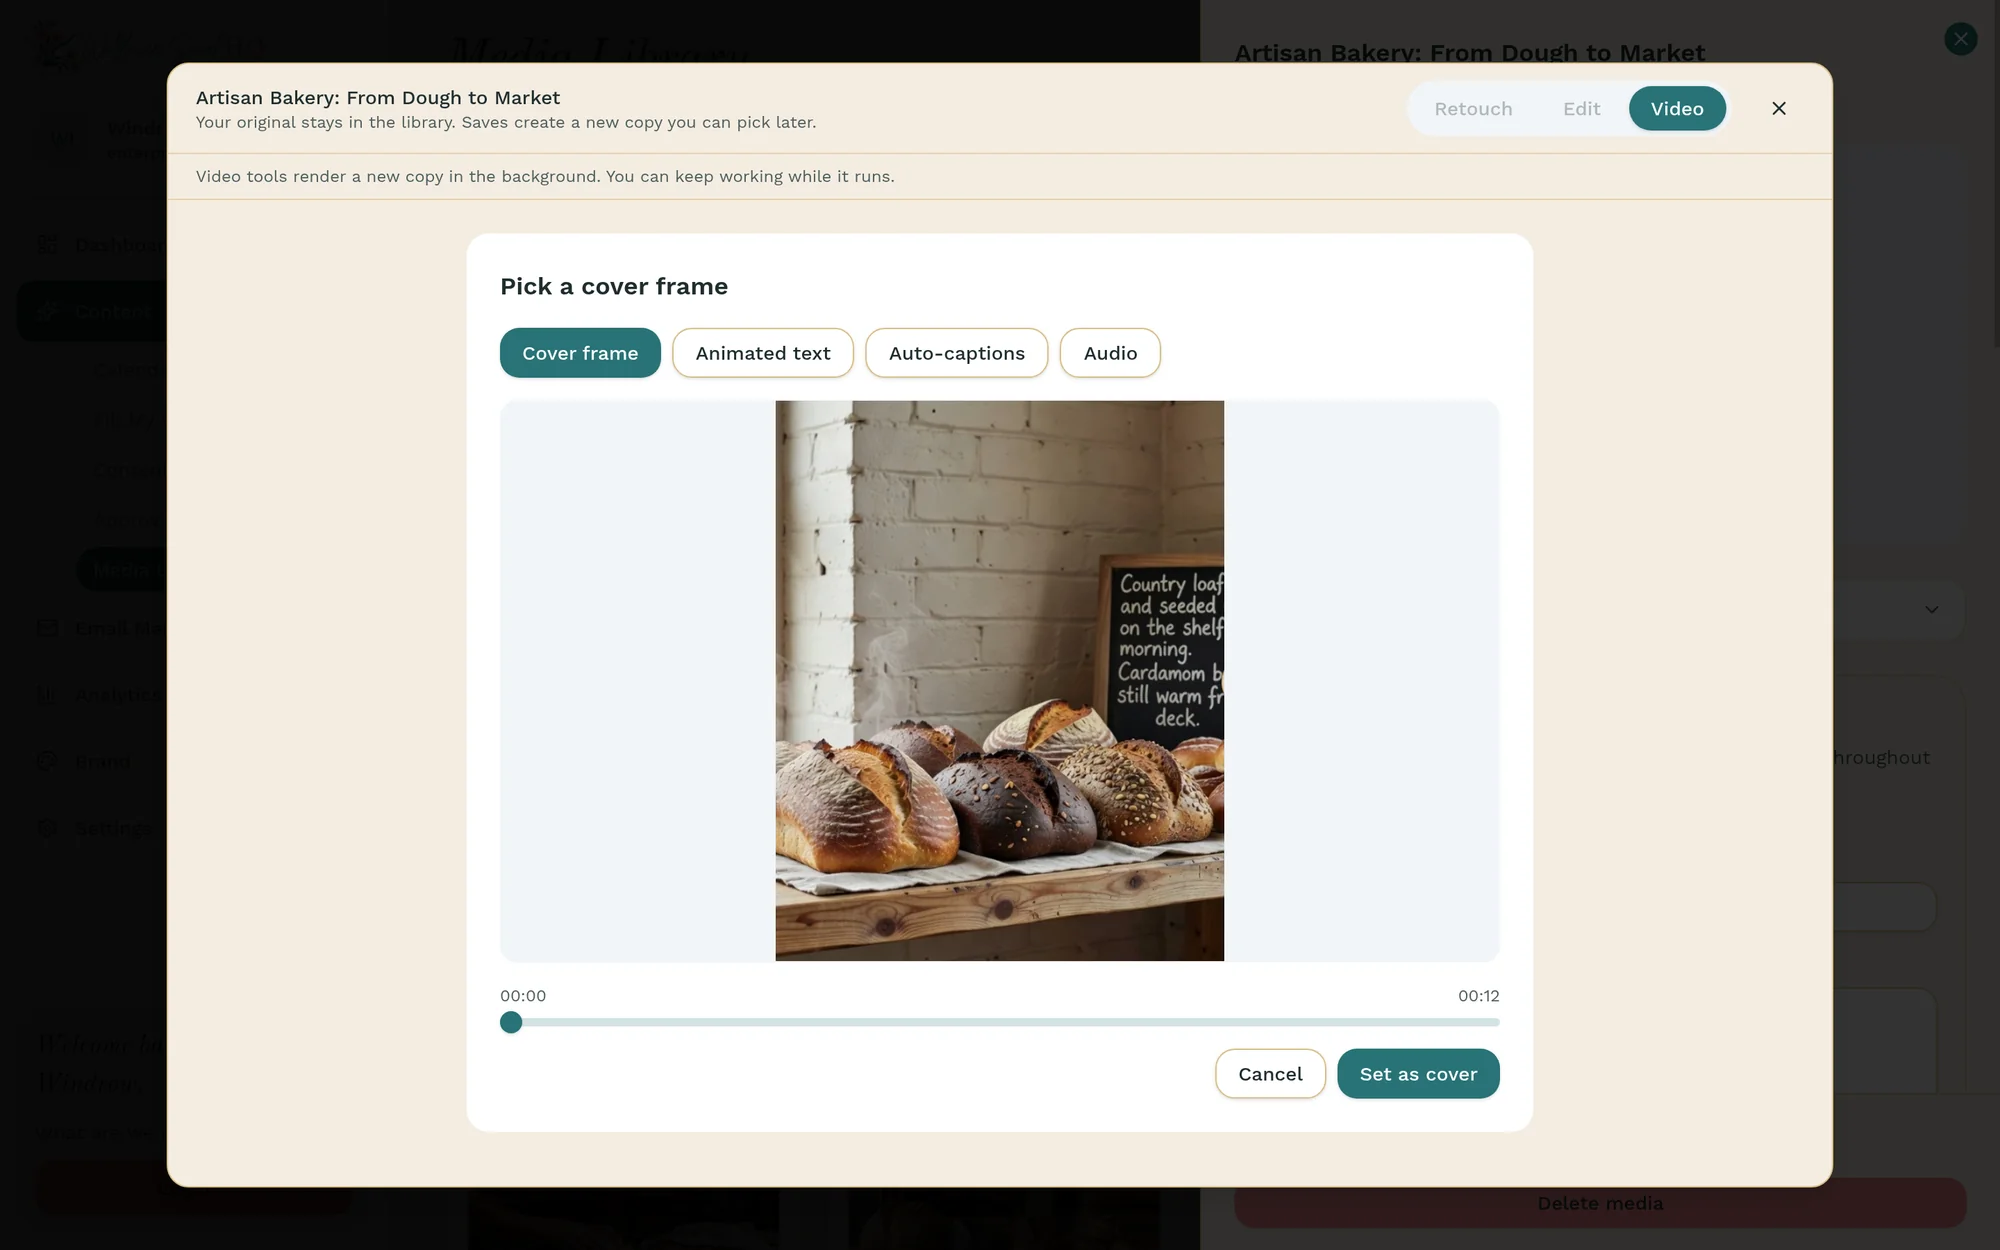Image resolution: width=2000 pixels, height=1250 pixels.
Task: Click Set as cover button
Action: [1418, 1074]
